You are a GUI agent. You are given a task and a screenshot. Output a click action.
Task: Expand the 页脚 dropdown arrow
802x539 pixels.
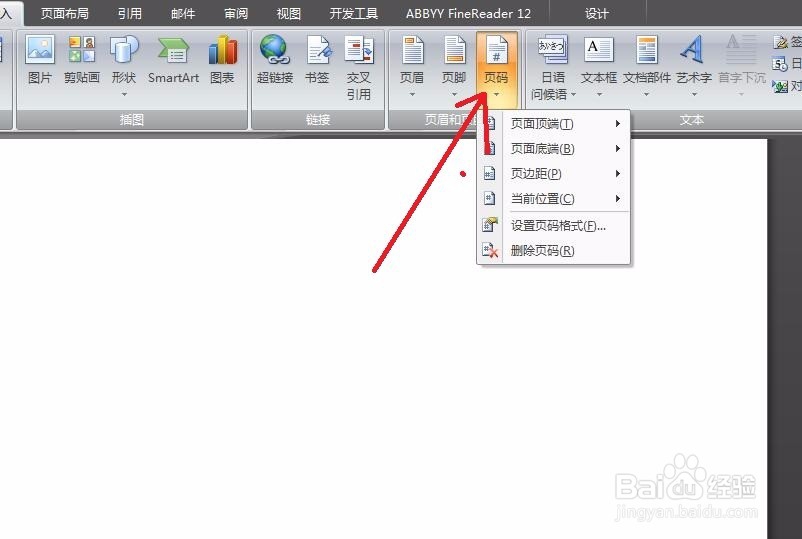pos(454,95)
